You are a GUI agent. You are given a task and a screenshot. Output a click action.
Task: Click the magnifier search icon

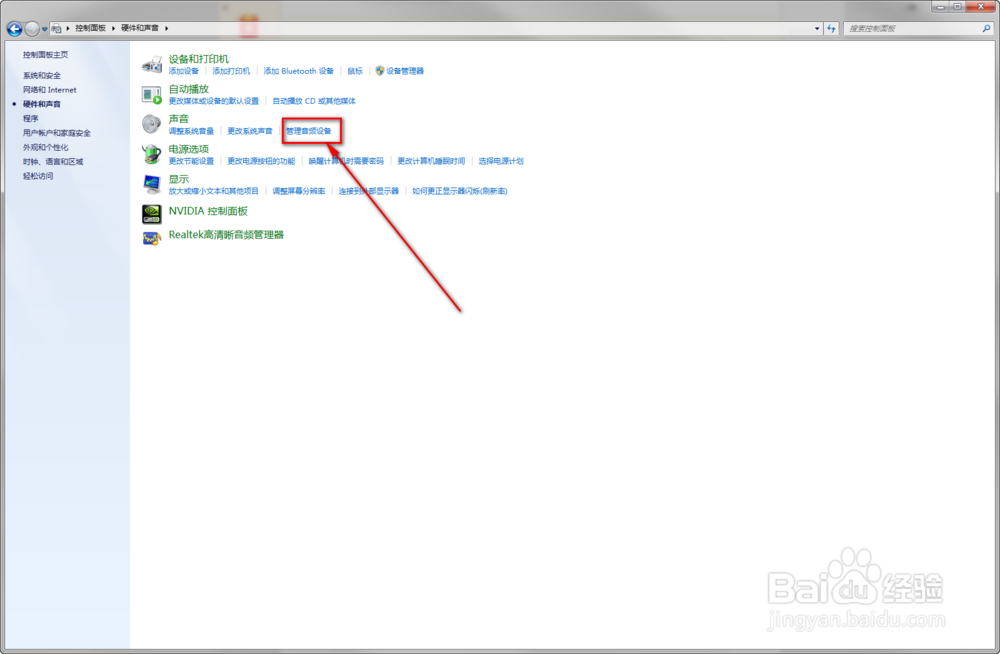[987, 28]
